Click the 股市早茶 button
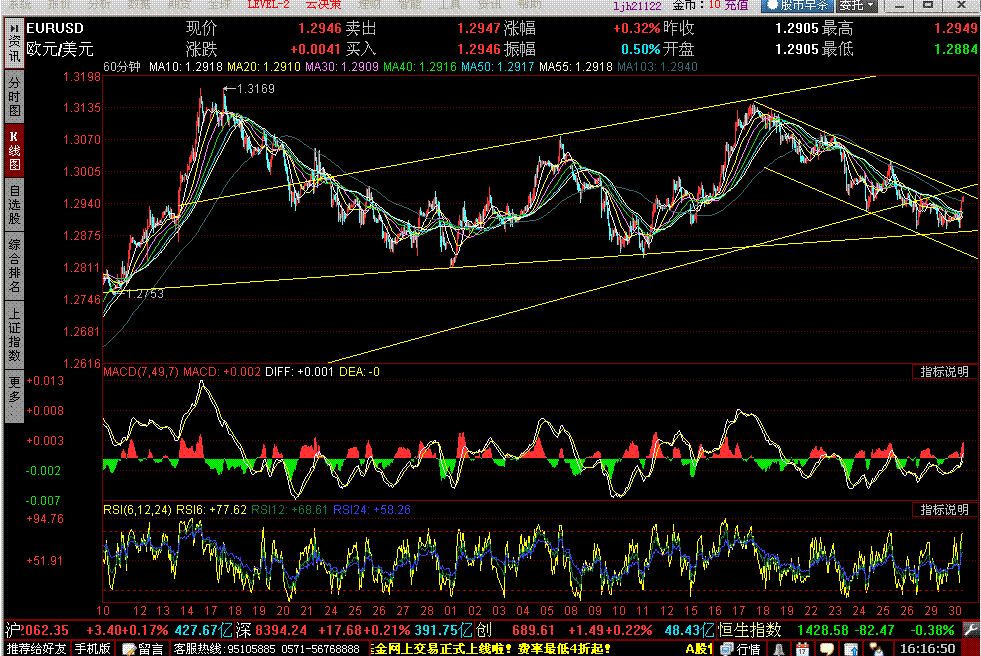This screenshot has width=981, height=656. click(797, 6)
